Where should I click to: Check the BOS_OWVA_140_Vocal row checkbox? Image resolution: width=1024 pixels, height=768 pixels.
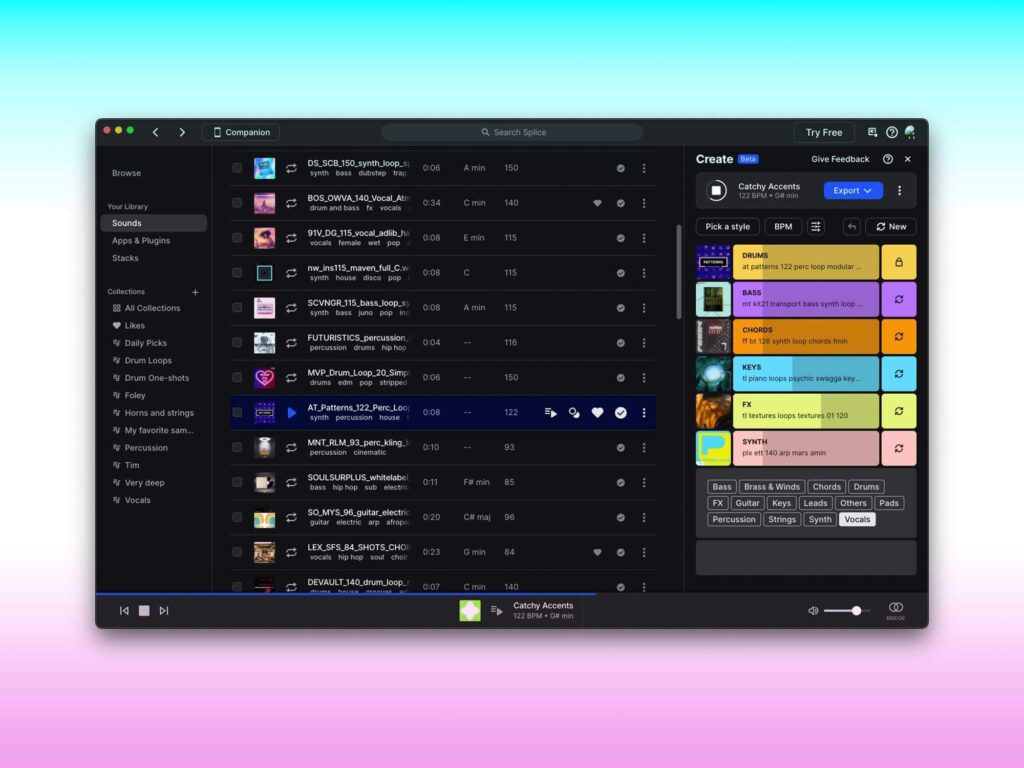point(237,203)
